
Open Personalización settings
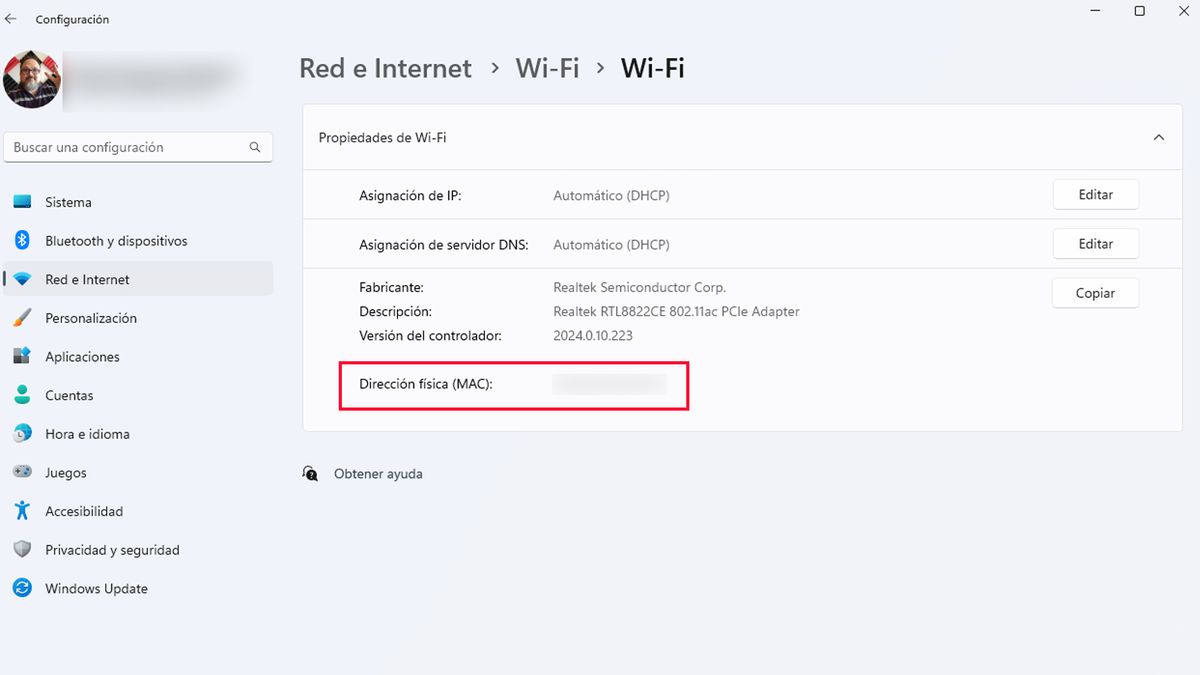(x=22, y=318)
